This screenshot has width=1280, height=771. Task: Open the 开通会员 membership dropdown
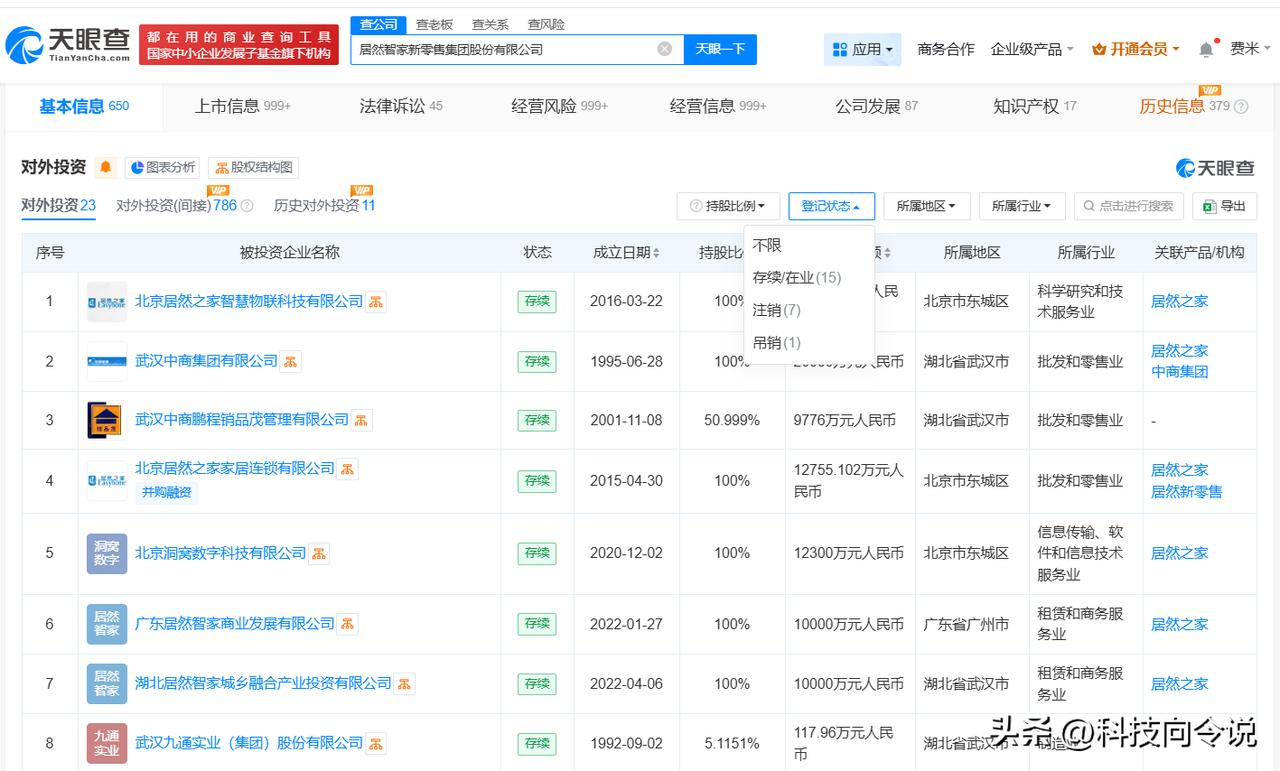(1136, 49)
